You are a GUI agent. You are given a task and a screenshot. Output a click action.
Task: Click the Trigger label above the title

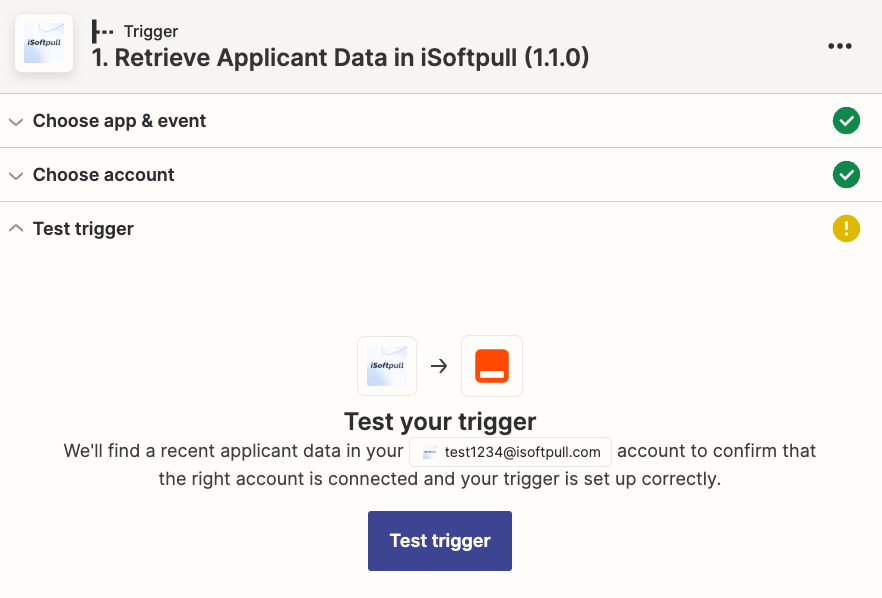click(x=151, y=32)
